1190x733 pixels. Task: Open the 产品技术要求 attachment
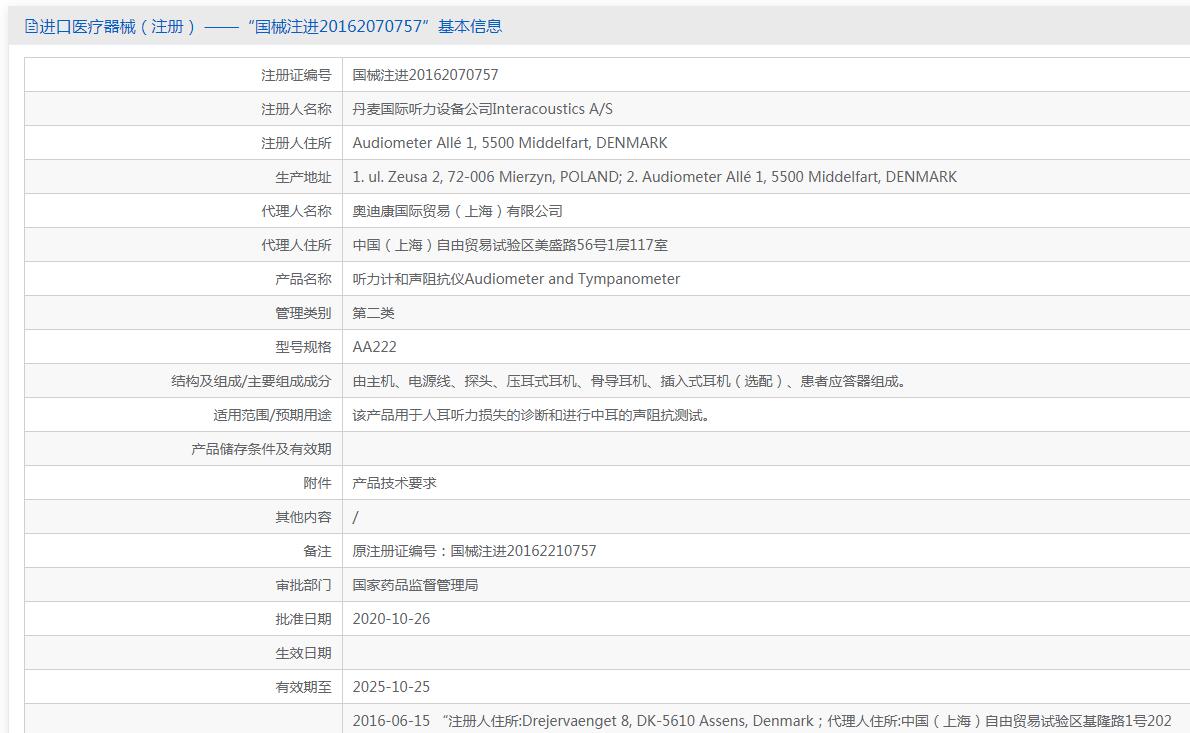(394, 483)
